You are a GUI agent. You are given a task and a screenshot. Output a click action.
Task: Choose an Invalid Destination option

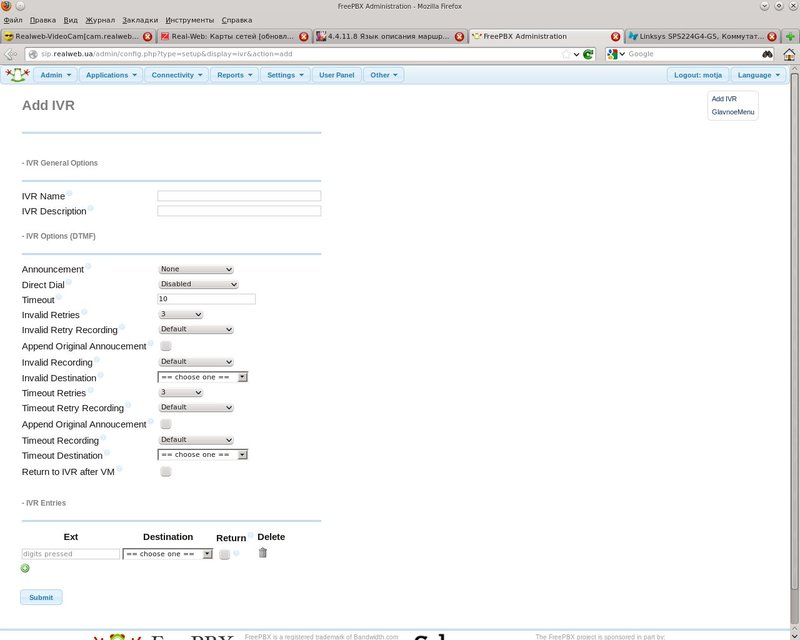(x=203, y=377)
